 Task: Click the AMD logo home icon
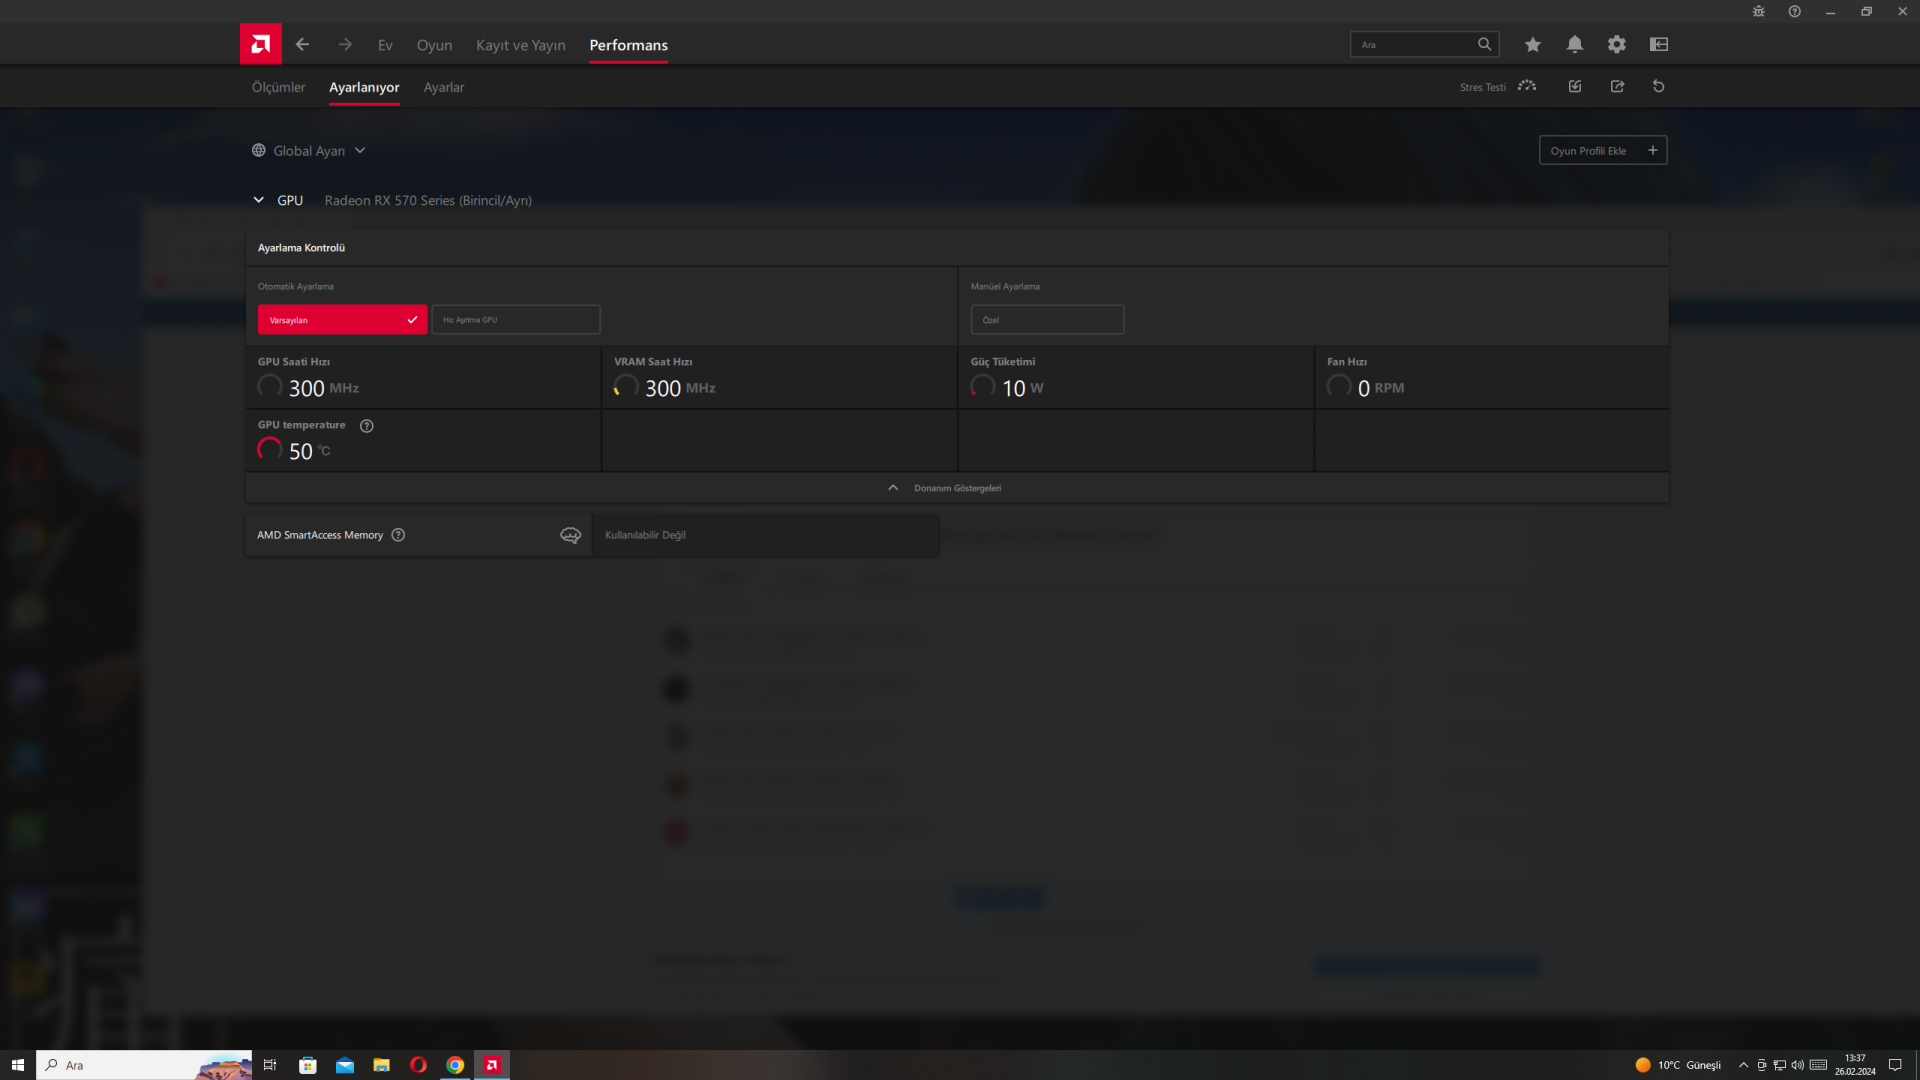click(260, 44)
